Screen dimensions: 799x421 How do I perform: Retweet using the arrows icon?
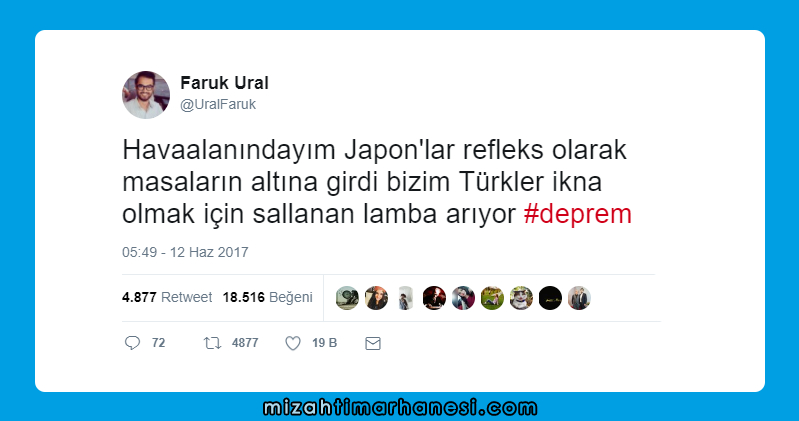point(212,343)
